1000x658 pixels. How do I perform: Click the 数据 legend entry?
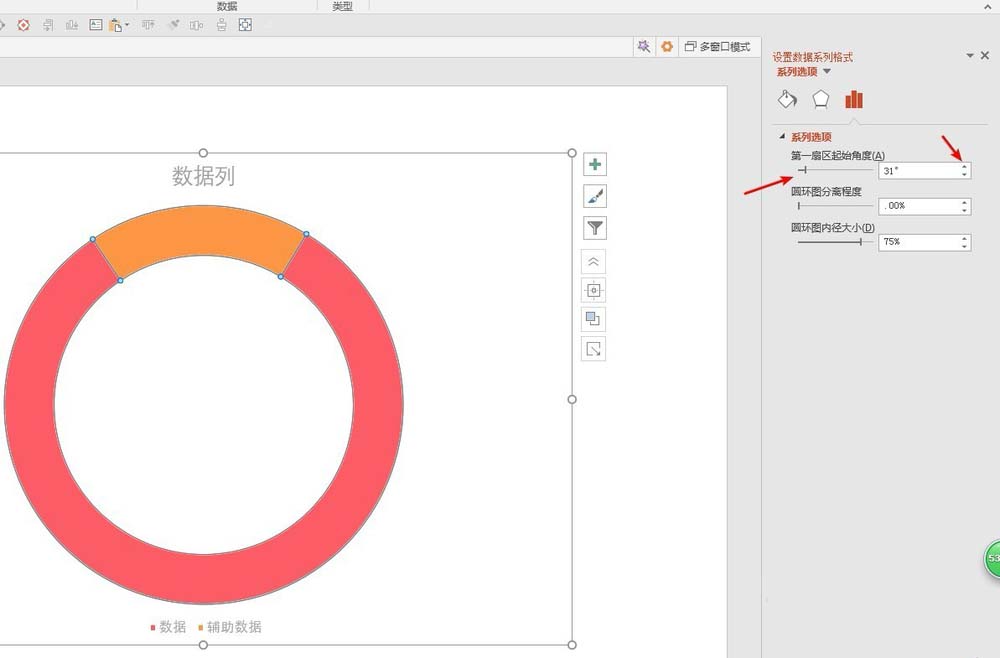[168, 627]
